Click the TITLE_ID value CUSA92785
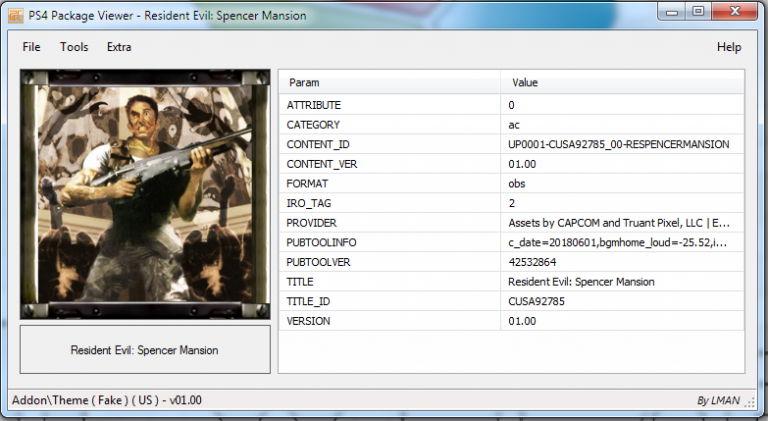Image resolution: width=768 pixels, height=421 pixels. [x=537, y=301]
